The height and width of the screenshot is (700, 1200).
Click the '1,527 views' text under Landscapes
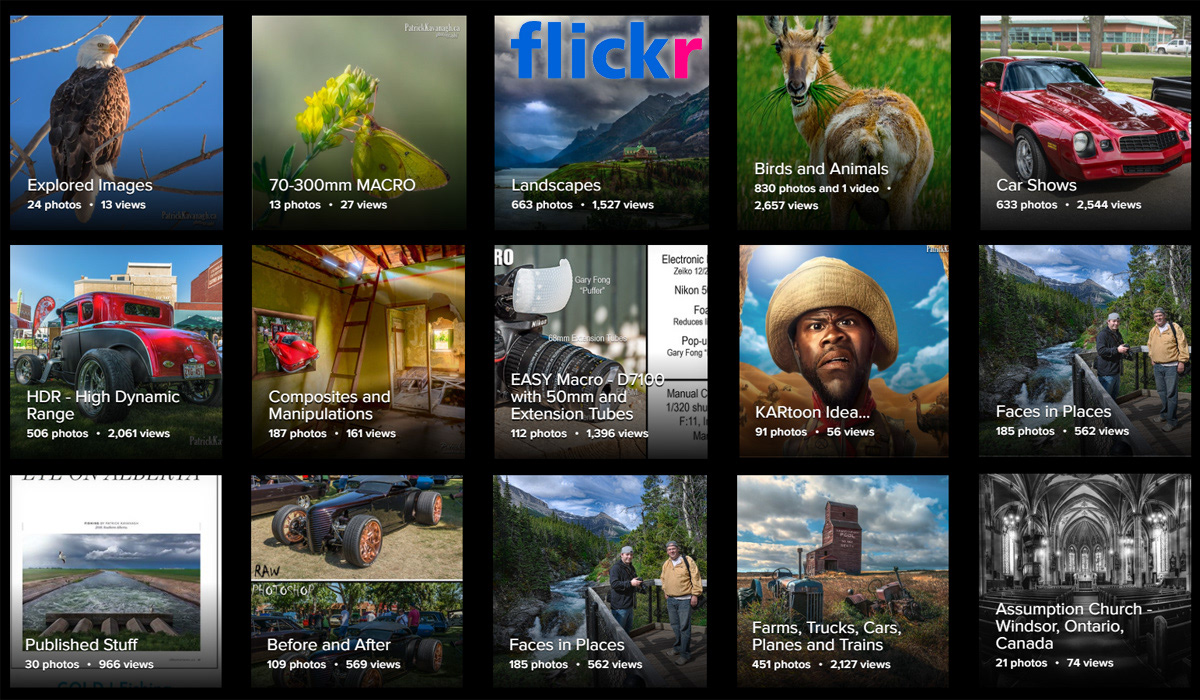click(x=623, y=205)
